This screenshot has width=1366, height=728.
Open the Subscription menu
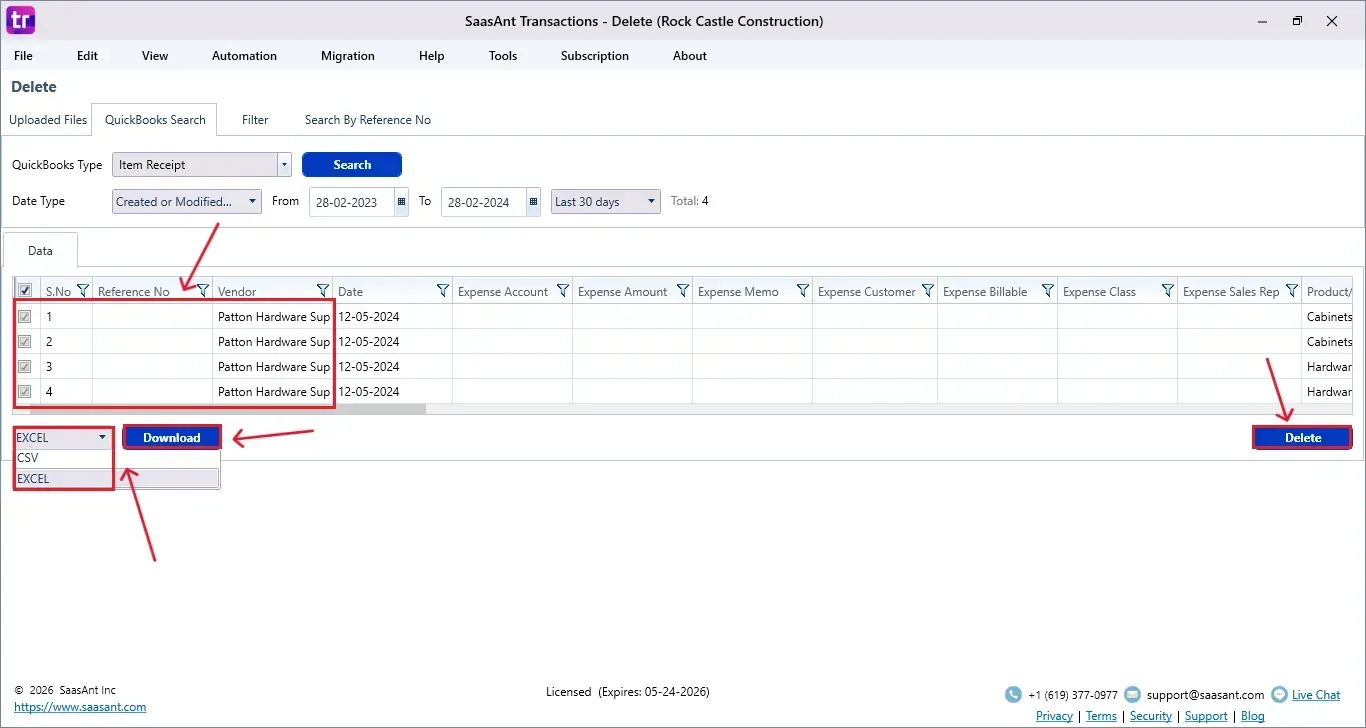tap(595, 56)
